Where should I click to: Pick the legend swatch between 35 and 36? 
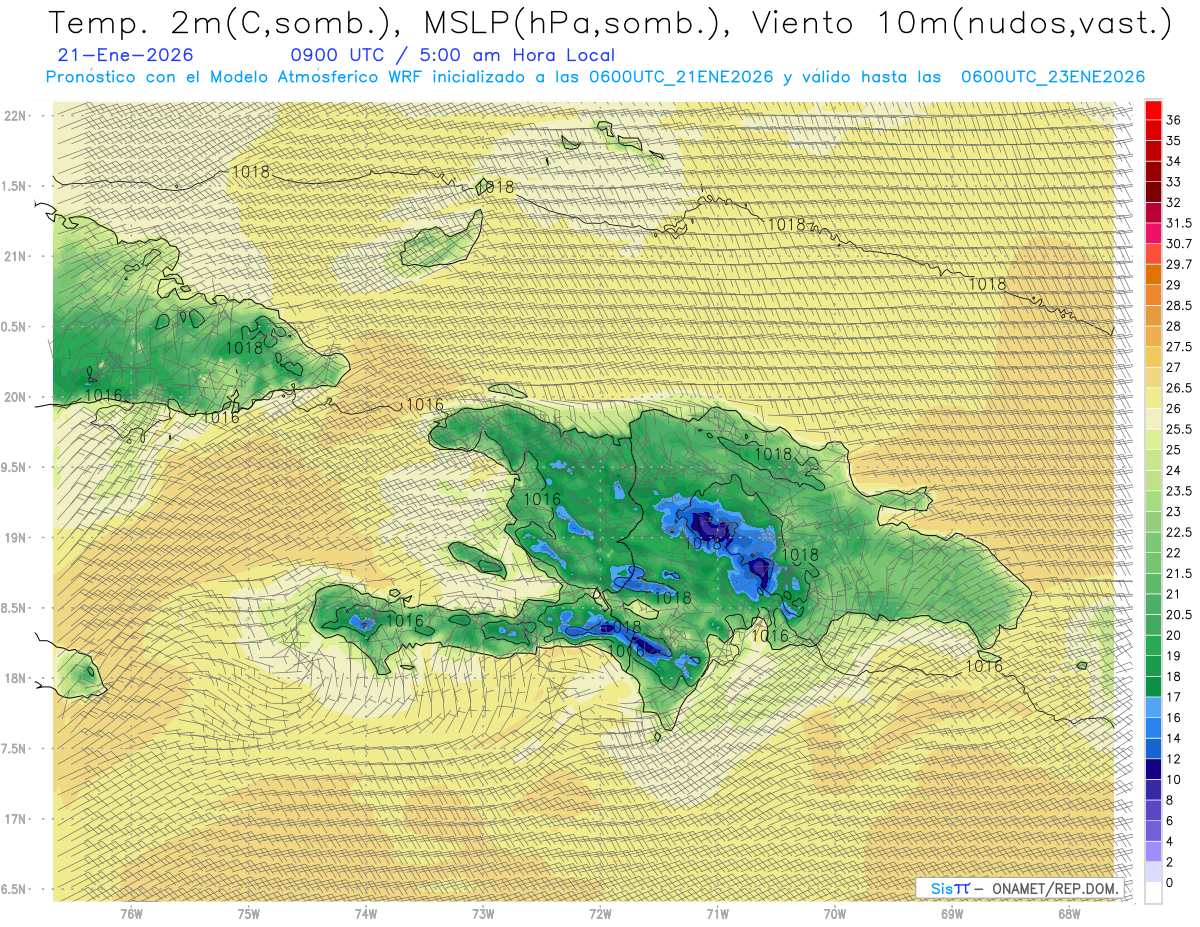[1153, 130]
